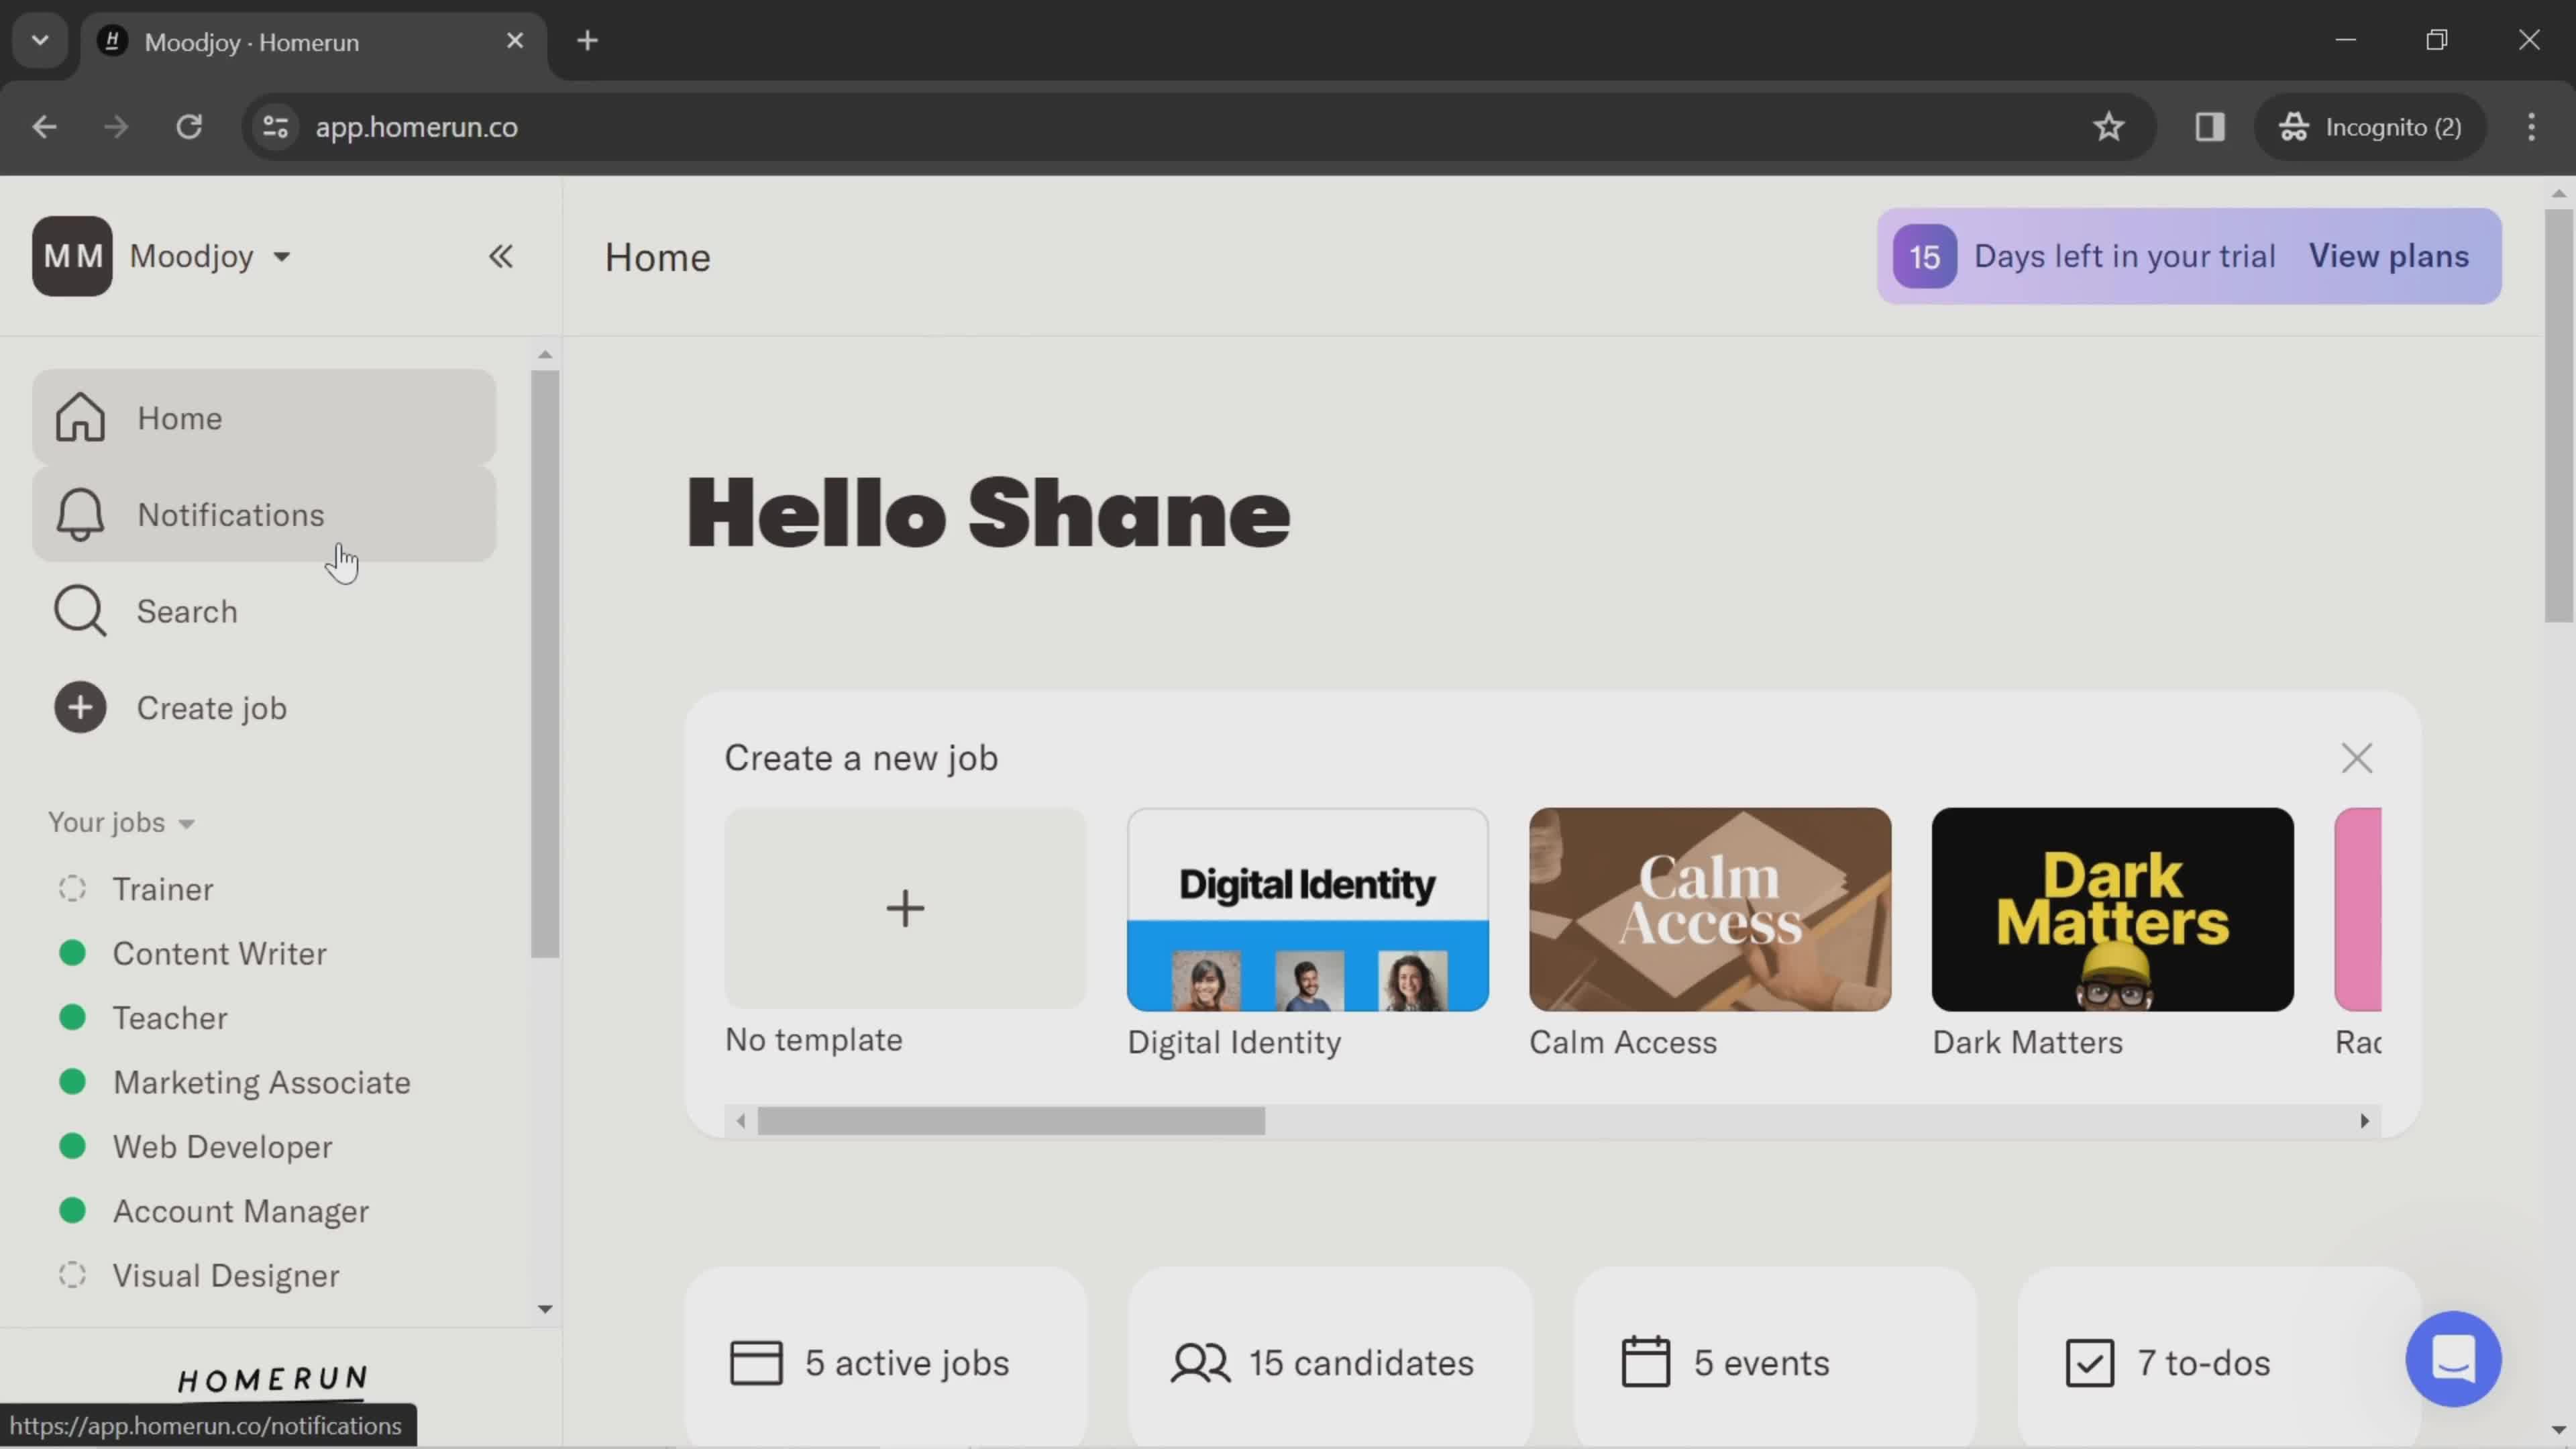Collapse the sidebar with double-chevron icon
The width and height of the screenshot is (2576, 1449).
(501, 257)
